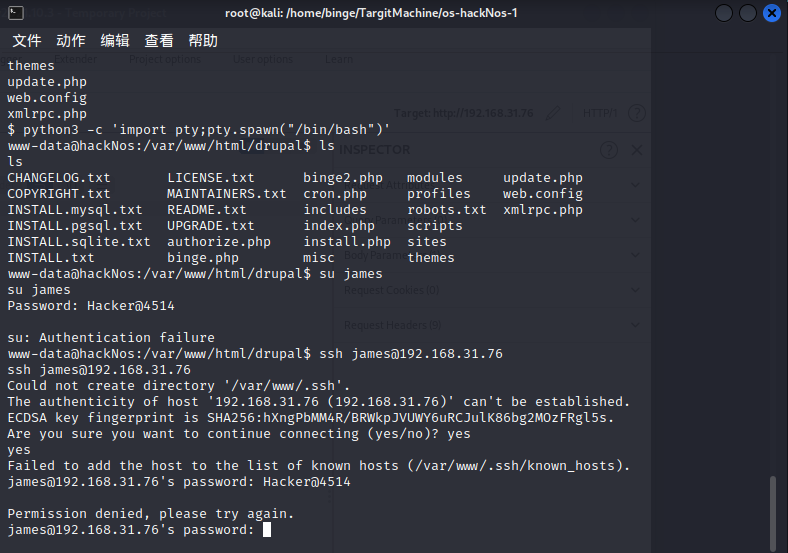Open the 编辑 menu
The image size is (788, 553).
pos(115,41)
